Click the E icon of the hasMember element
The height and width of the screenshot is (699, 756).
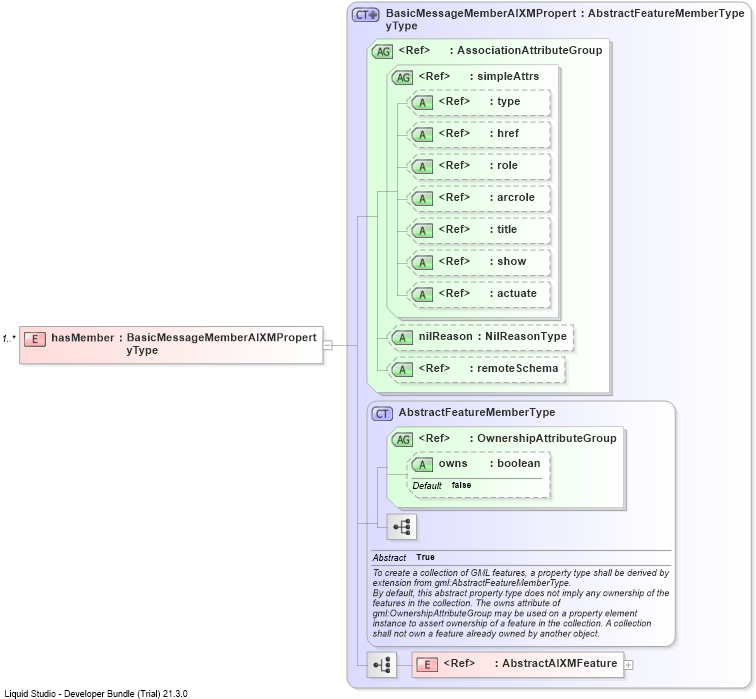point(35,339)
